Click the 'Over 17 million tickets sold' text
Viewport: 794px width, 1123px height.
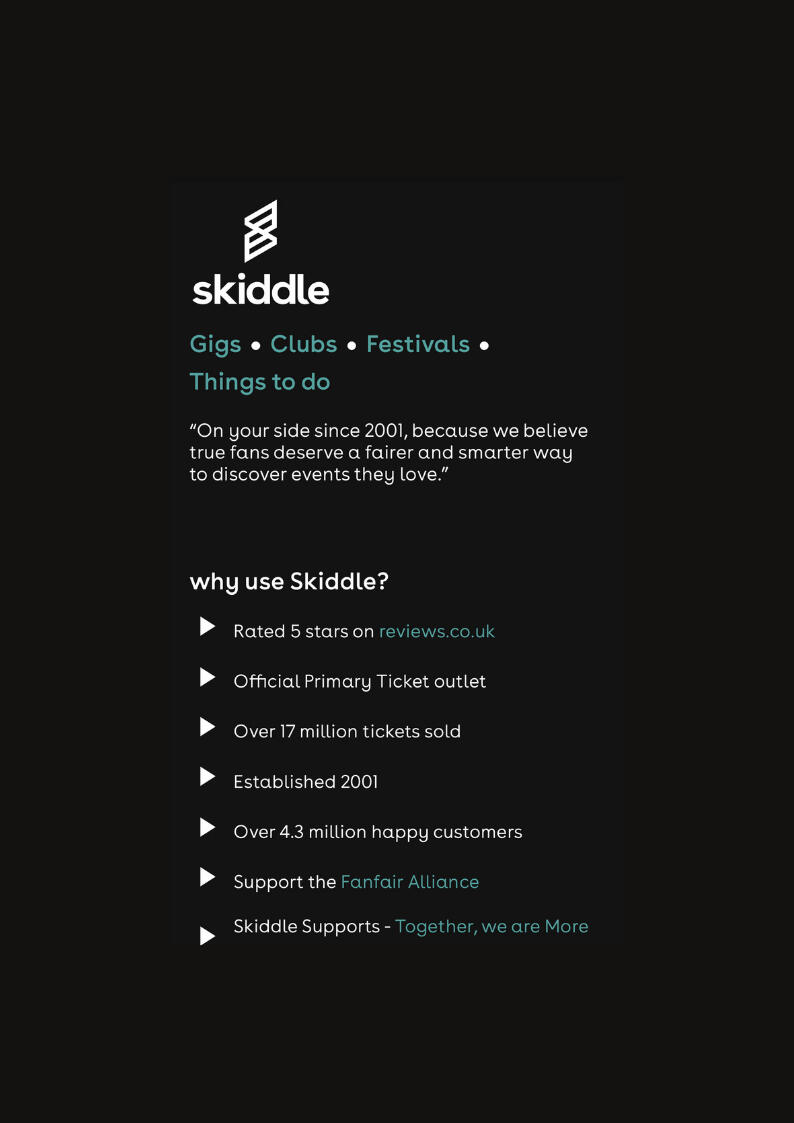pyautogui.click(x=347, y=732)
